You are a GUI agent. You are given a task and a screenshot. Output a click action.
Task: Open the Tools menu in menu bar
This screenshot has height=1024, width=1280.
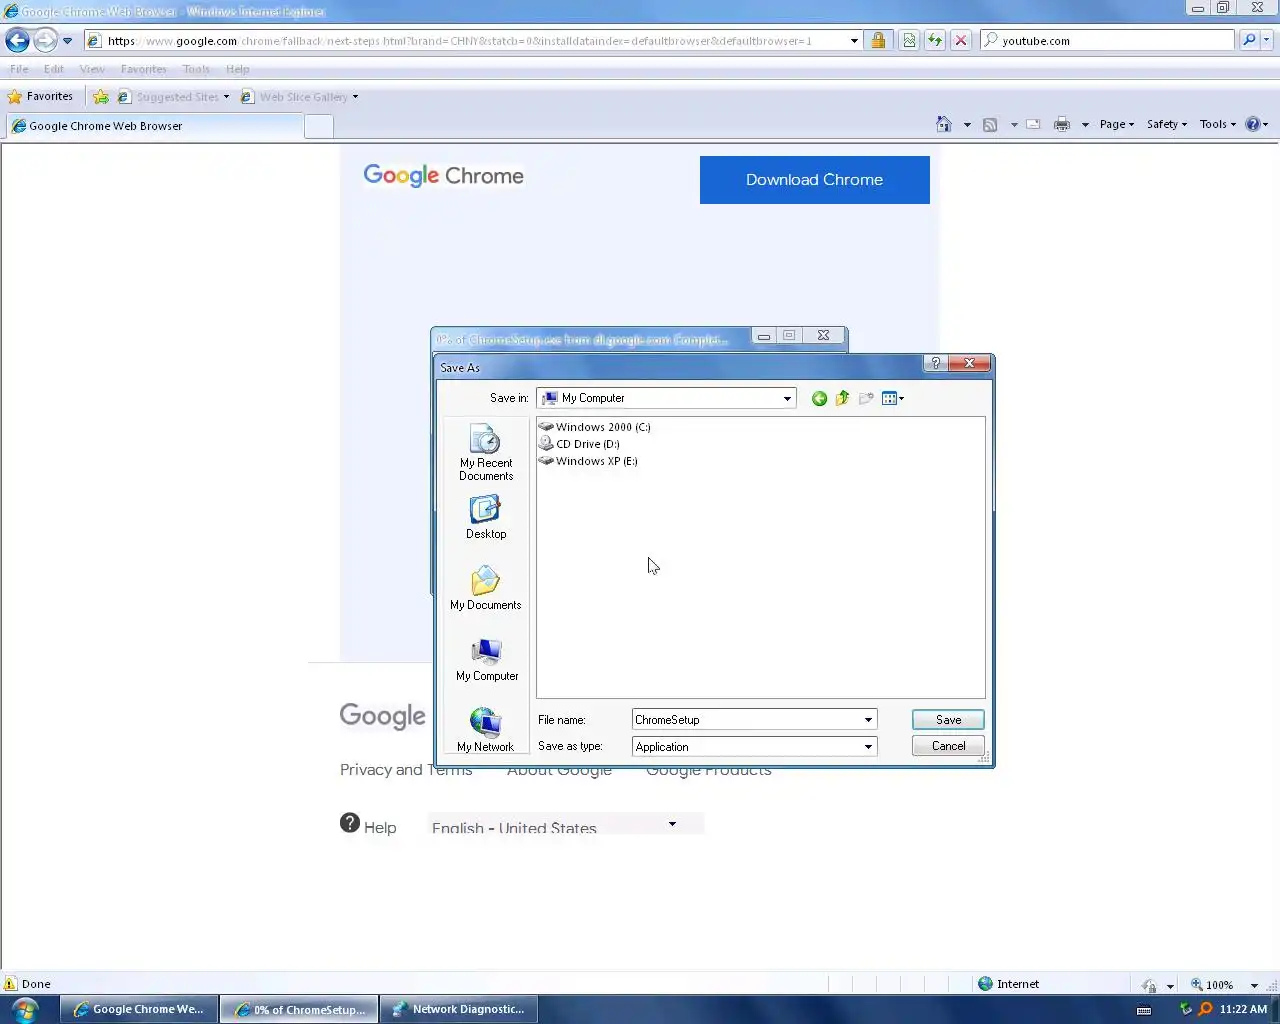(196, 69)
